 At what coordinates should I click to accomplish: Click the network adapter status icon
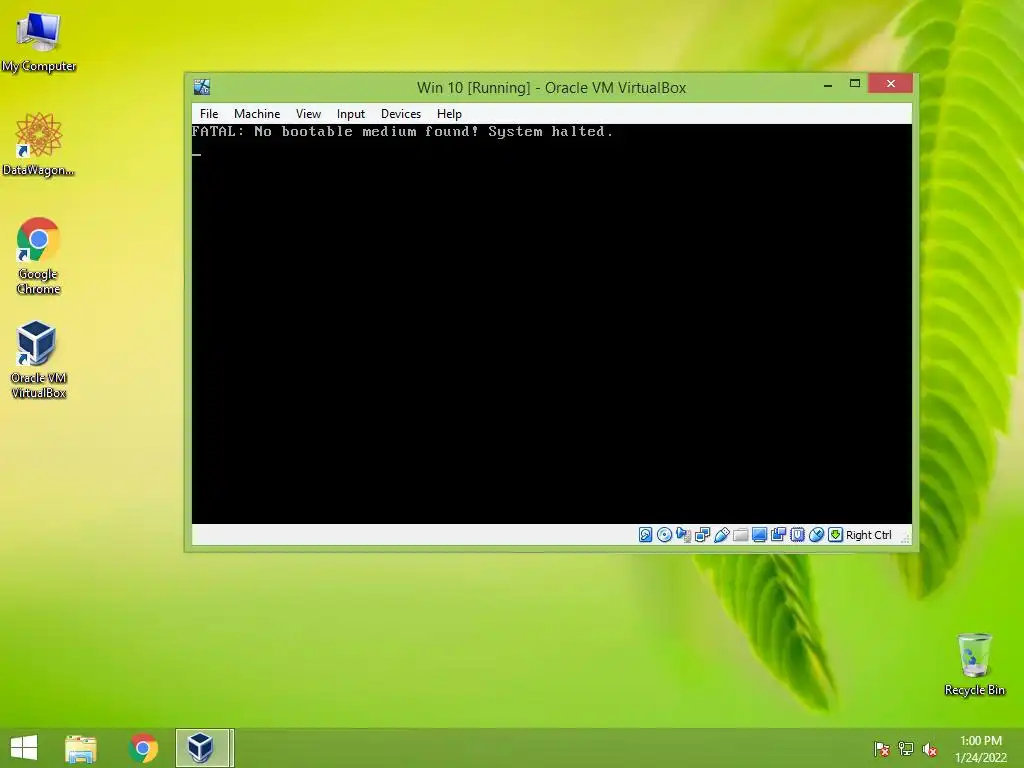pyautogui.click(x=702, y=535)
